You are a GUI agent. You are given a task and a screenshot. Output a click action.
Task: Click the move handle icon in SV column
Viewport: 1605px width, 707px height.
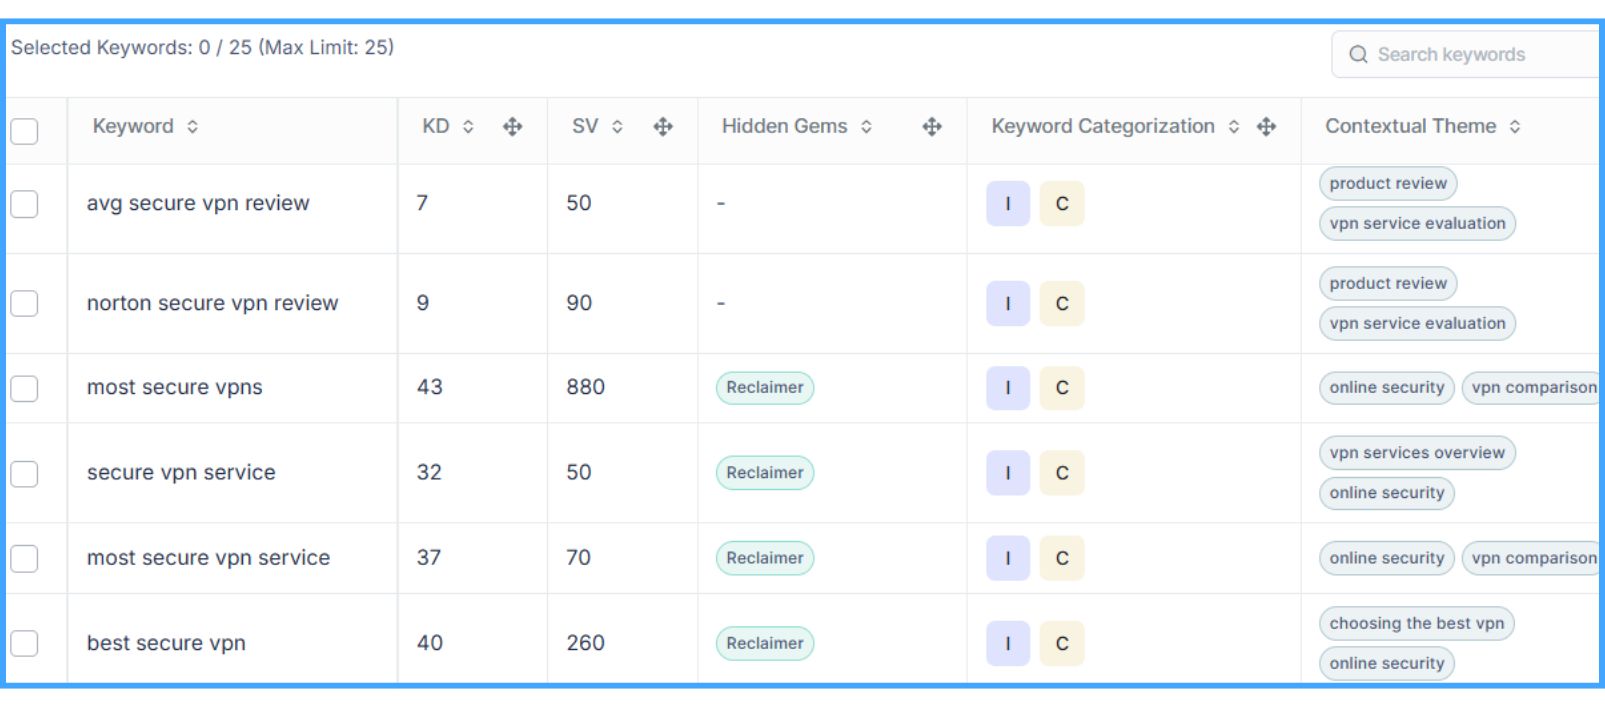point(662,127)
